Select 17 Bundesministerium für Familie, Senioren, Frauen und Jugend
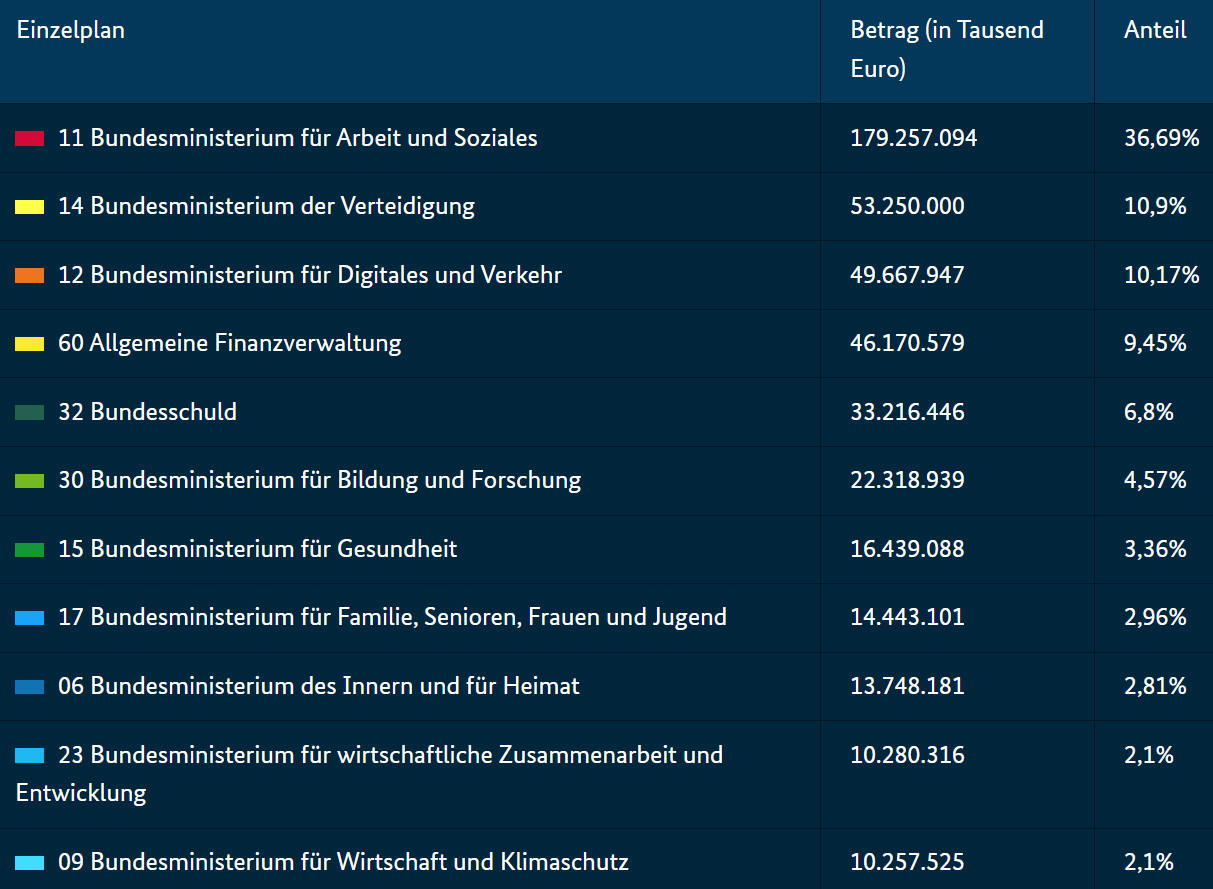 392,617
